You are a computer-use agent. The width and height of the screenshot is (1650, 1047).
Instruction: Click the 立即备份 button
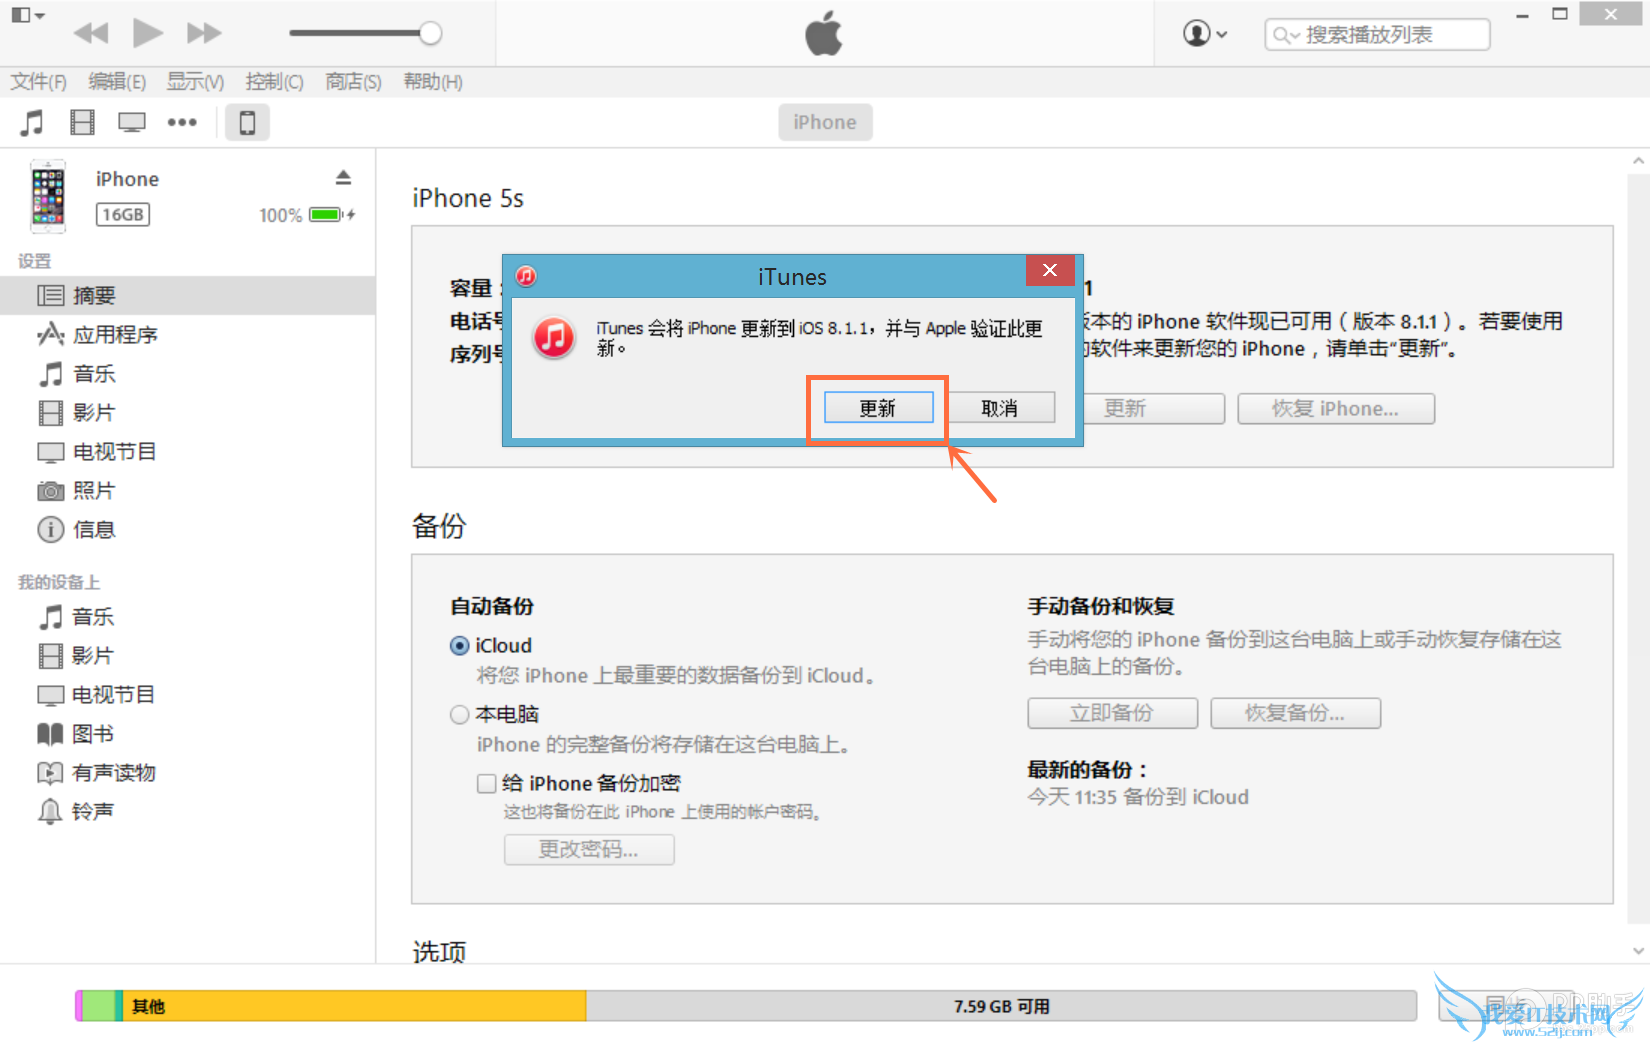coord(1111,713)
